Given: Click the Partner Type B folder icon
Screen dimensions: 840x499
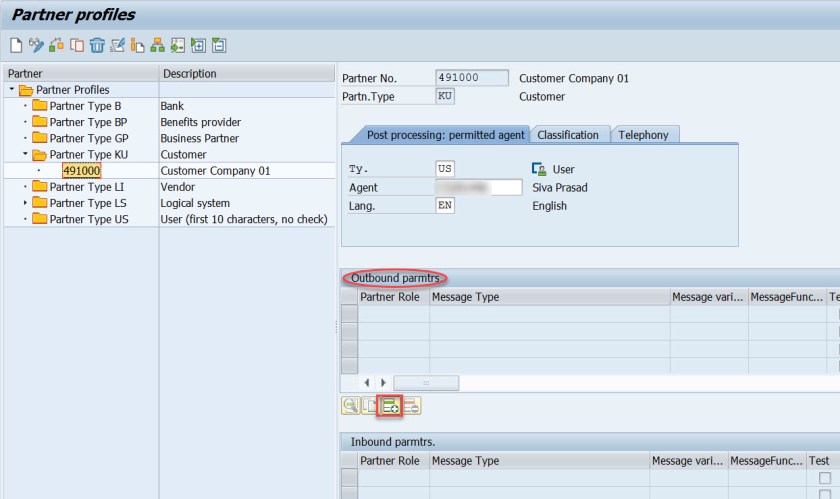Looking at the screenshot, I should (40, 105).
